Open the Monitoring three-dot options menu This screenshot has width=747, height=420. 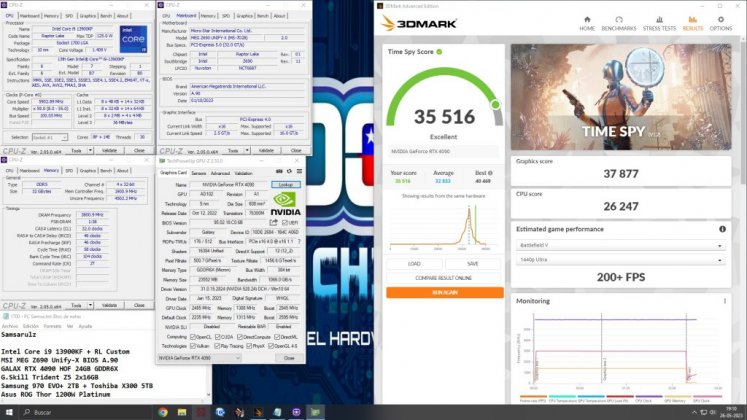pyautogui.click(x=725, y=301)
